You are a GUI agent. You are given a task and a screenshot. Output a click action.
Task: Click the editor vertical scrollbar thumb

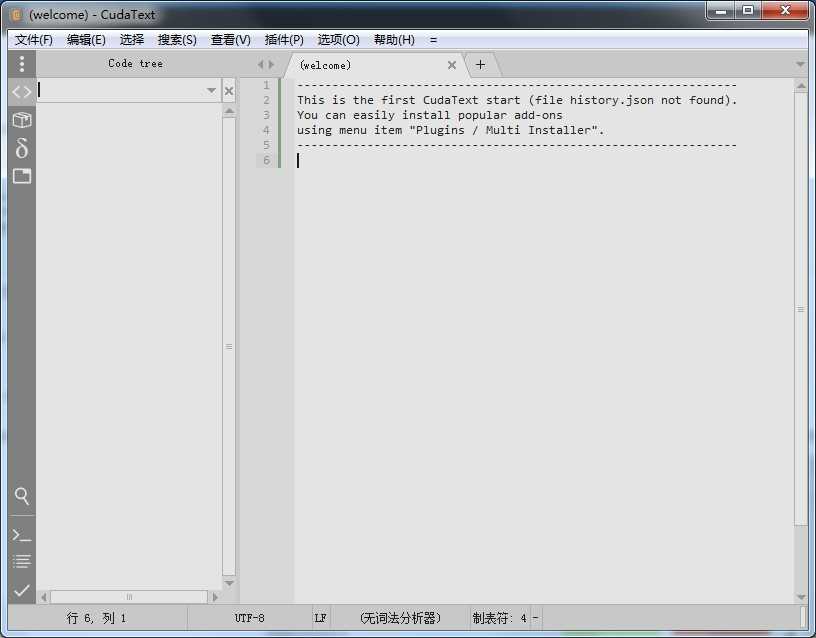(x=801, y=310)
